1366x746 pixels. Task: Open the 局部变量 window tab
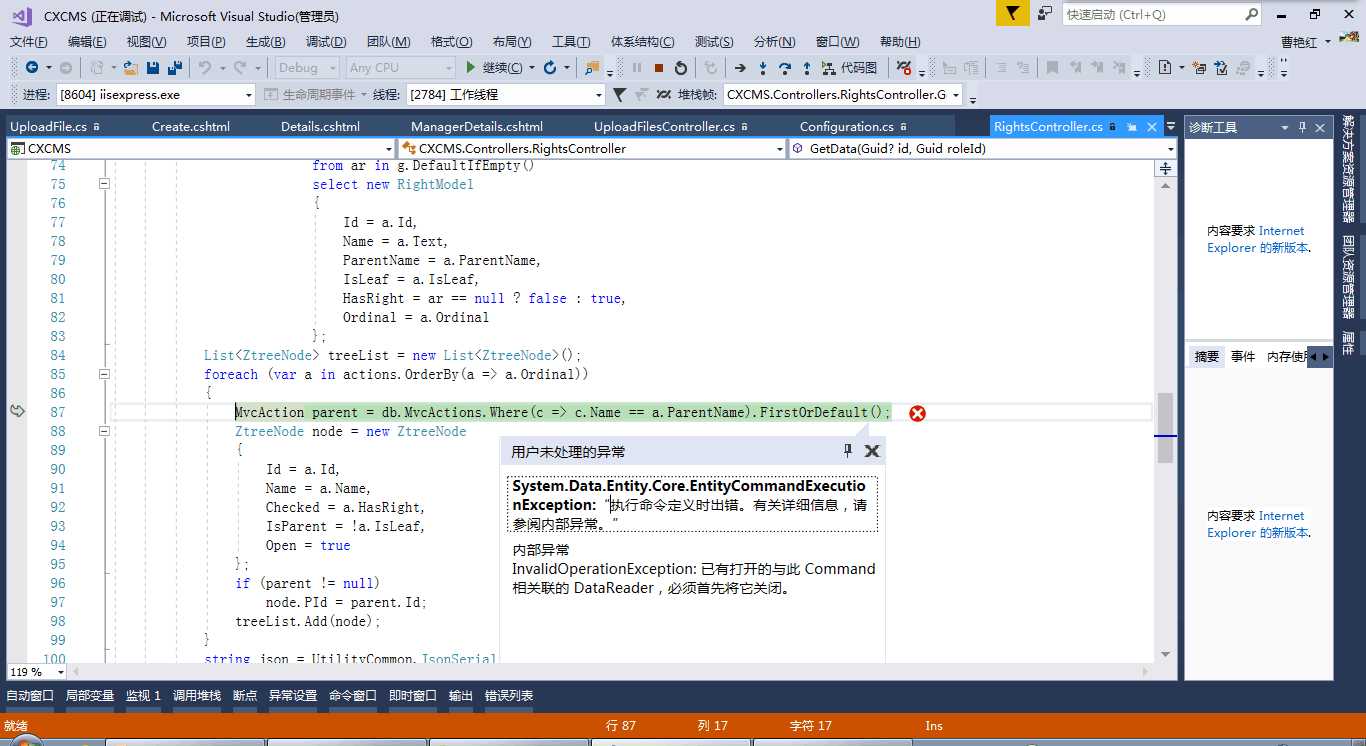(x=90, y=696)
